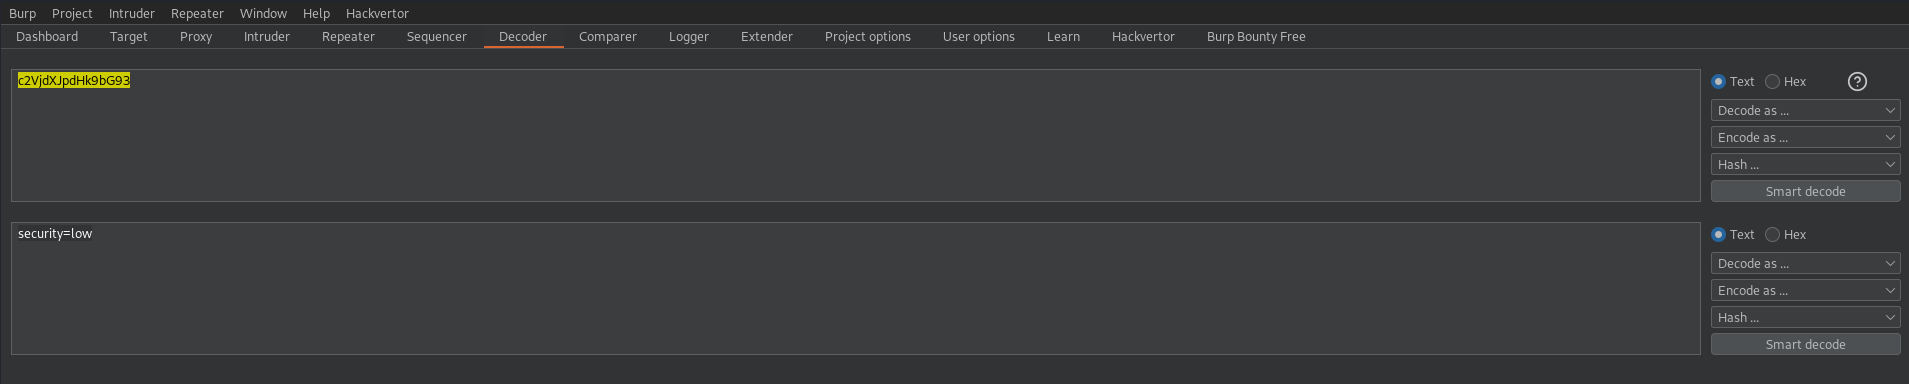Select Text radio for the top decoder panel
The image size is (1909, 384).
[x=1733, y=82]
